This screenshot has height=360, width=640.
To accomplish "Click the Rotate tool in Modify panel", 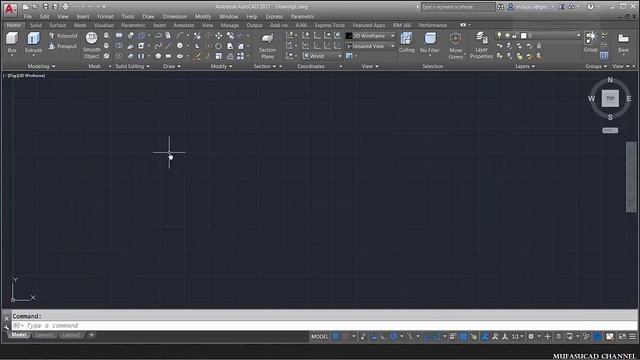I will [218, 46].
